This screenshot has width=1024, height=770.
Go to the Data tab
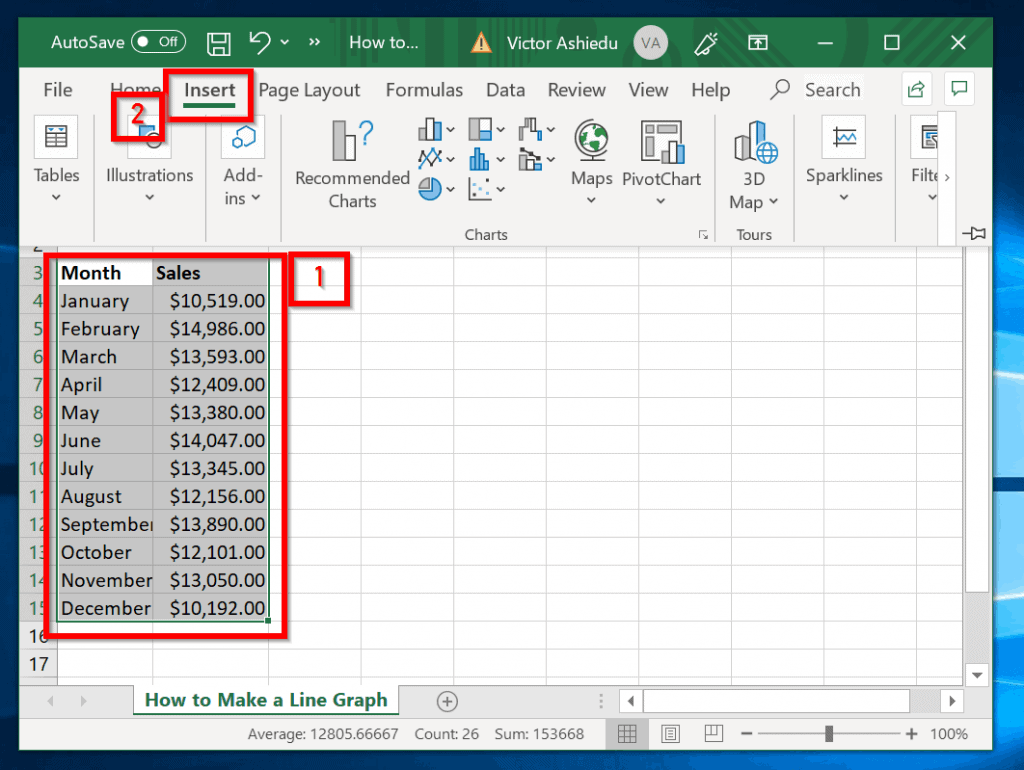pos(505,90)
